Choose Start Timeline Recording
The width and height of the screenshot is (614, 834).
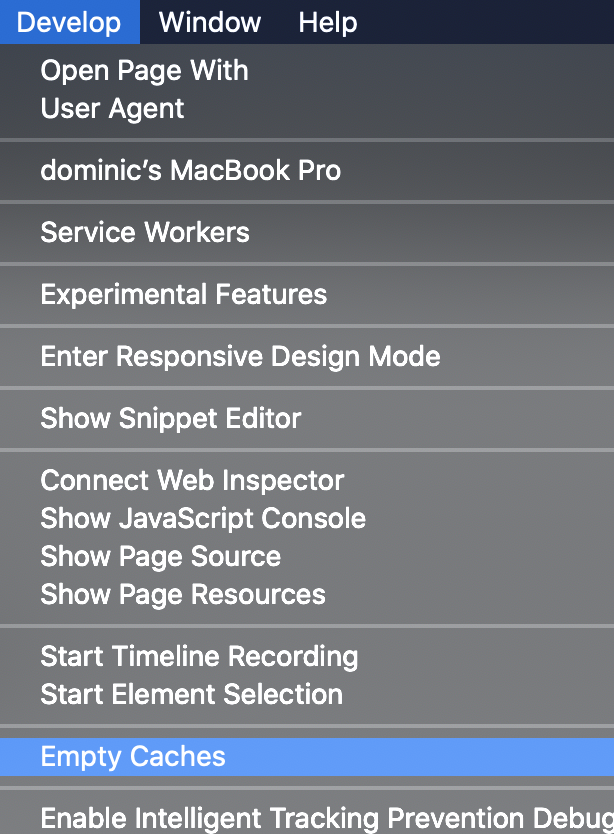pos(199,657)
